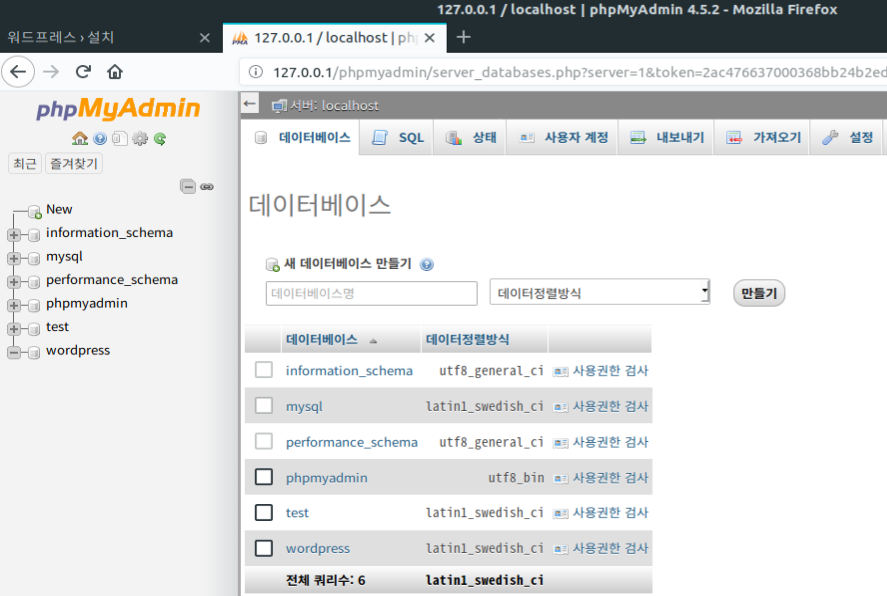Open the wordpress database link in table
887x596 pixels.
click(318, 548)
